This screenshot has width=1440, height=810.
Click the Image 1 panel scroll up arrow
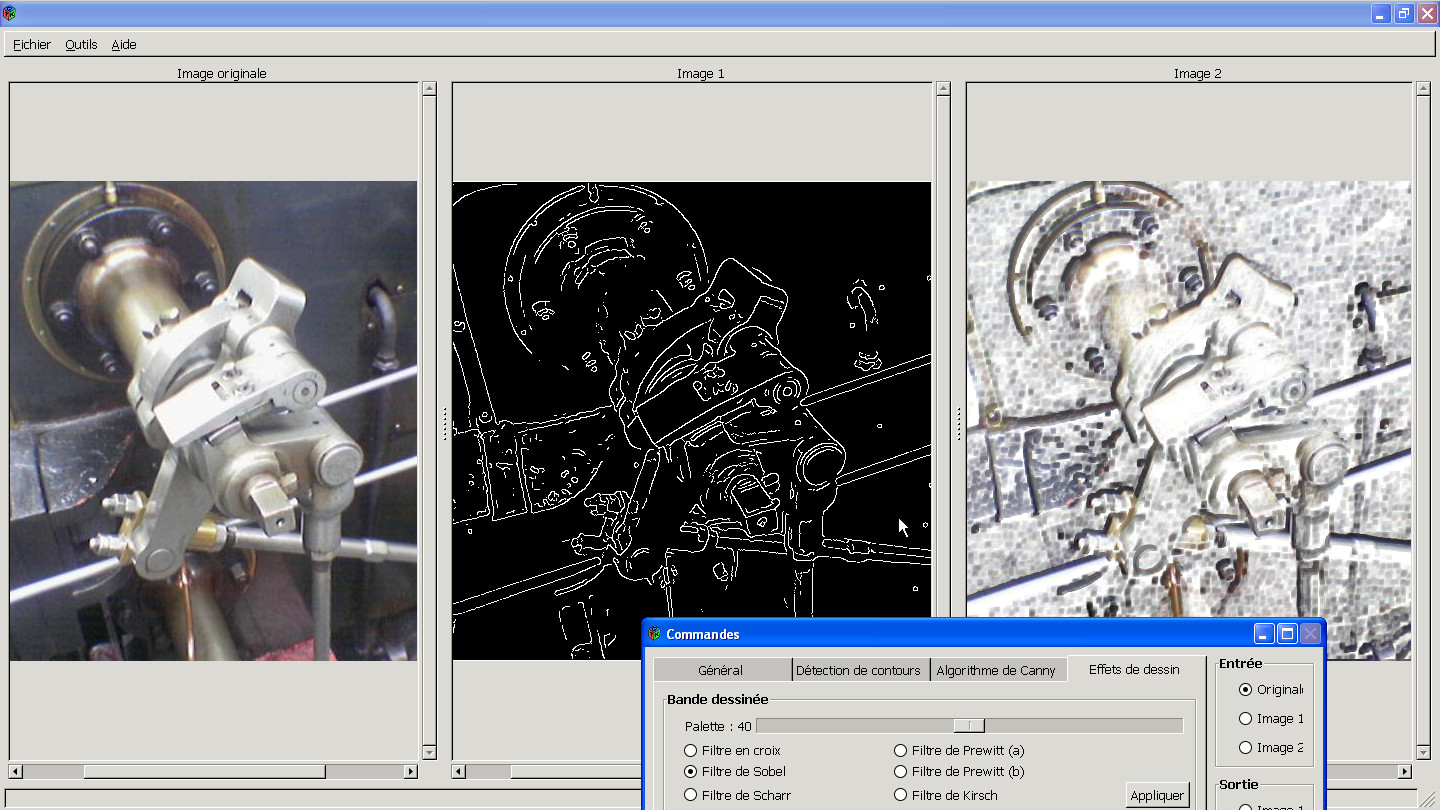click(942, 88)
